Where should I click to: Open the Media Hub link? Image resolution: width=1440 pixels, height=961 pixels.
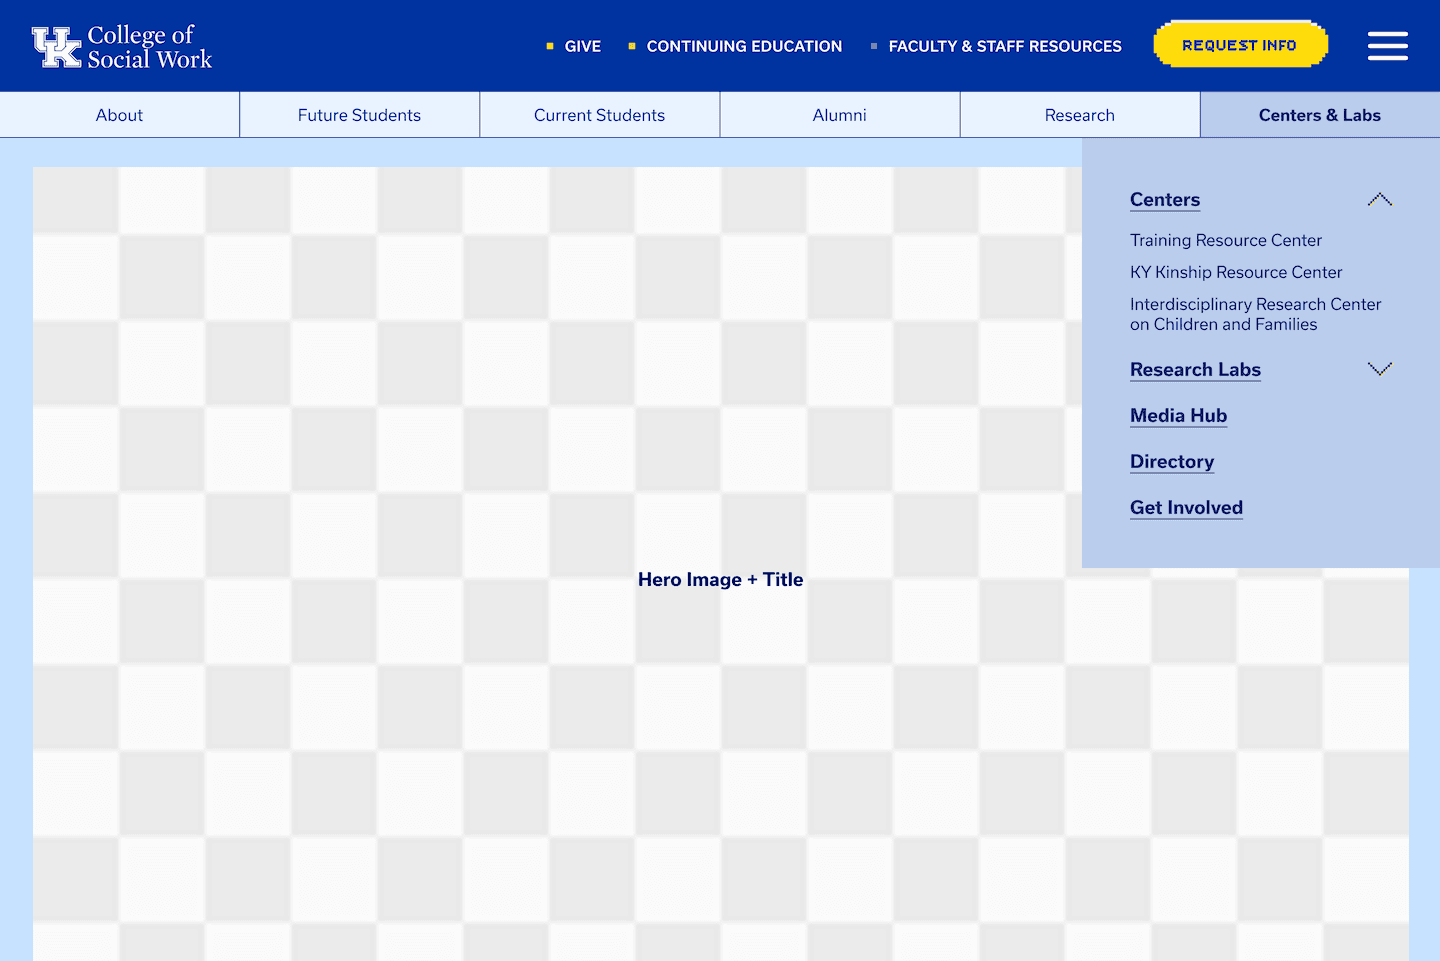[x=1178, y=416]
